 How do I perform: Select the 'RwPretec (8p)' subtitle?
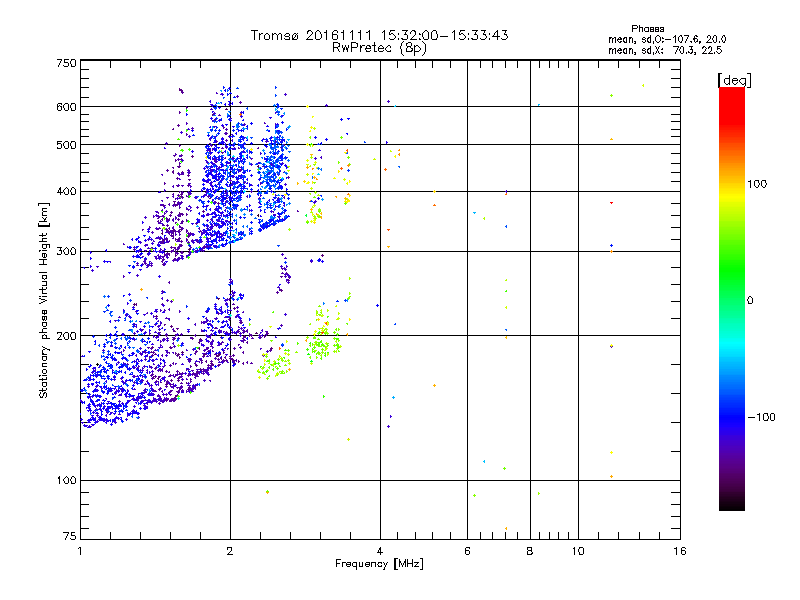click(x=379, y=48)
